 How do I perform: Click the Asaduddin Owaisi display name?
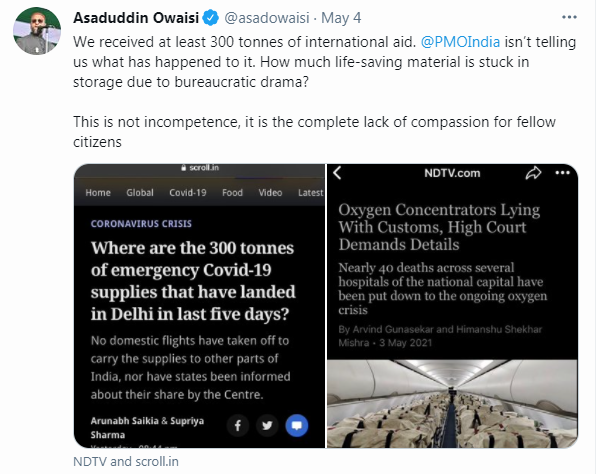[x=136, y=18]
